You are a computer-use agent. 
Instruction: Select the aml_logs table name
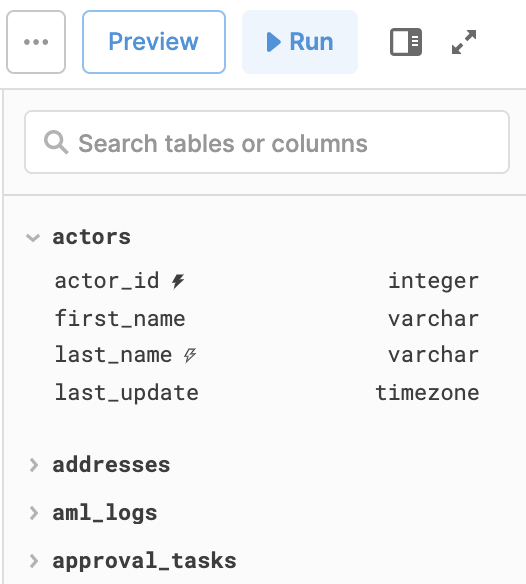click(x=105, y=513)
